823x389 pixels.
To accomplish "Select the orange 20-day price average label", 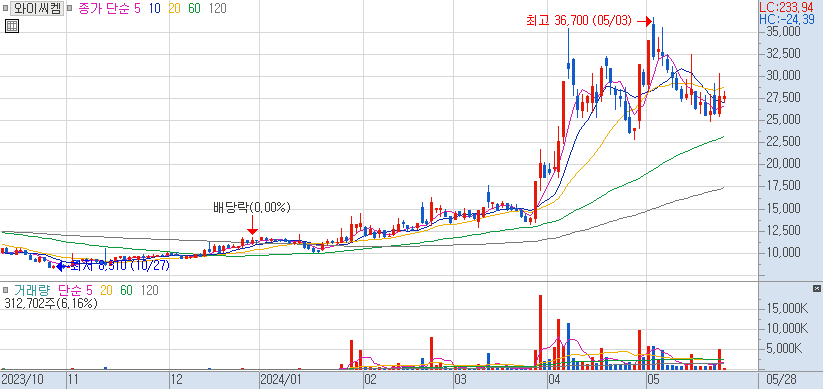I will [x=174, y=9].
